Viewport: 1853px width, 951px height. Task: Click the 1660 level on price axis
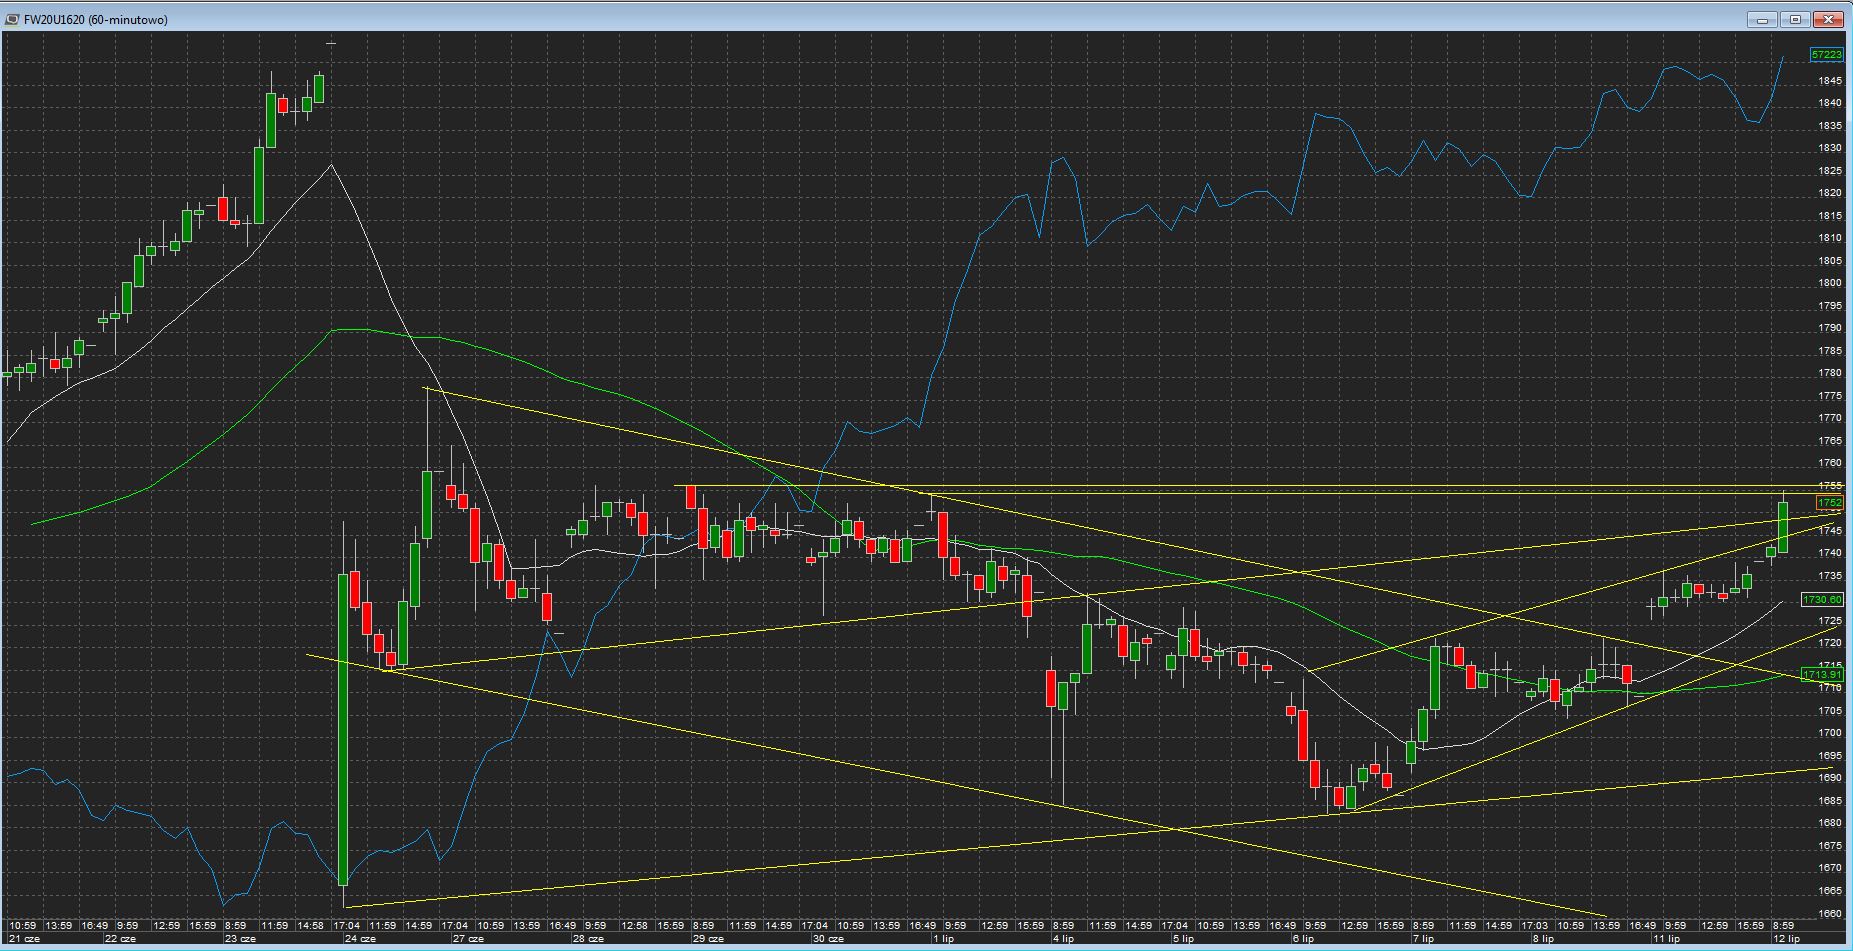(1829, 914)
